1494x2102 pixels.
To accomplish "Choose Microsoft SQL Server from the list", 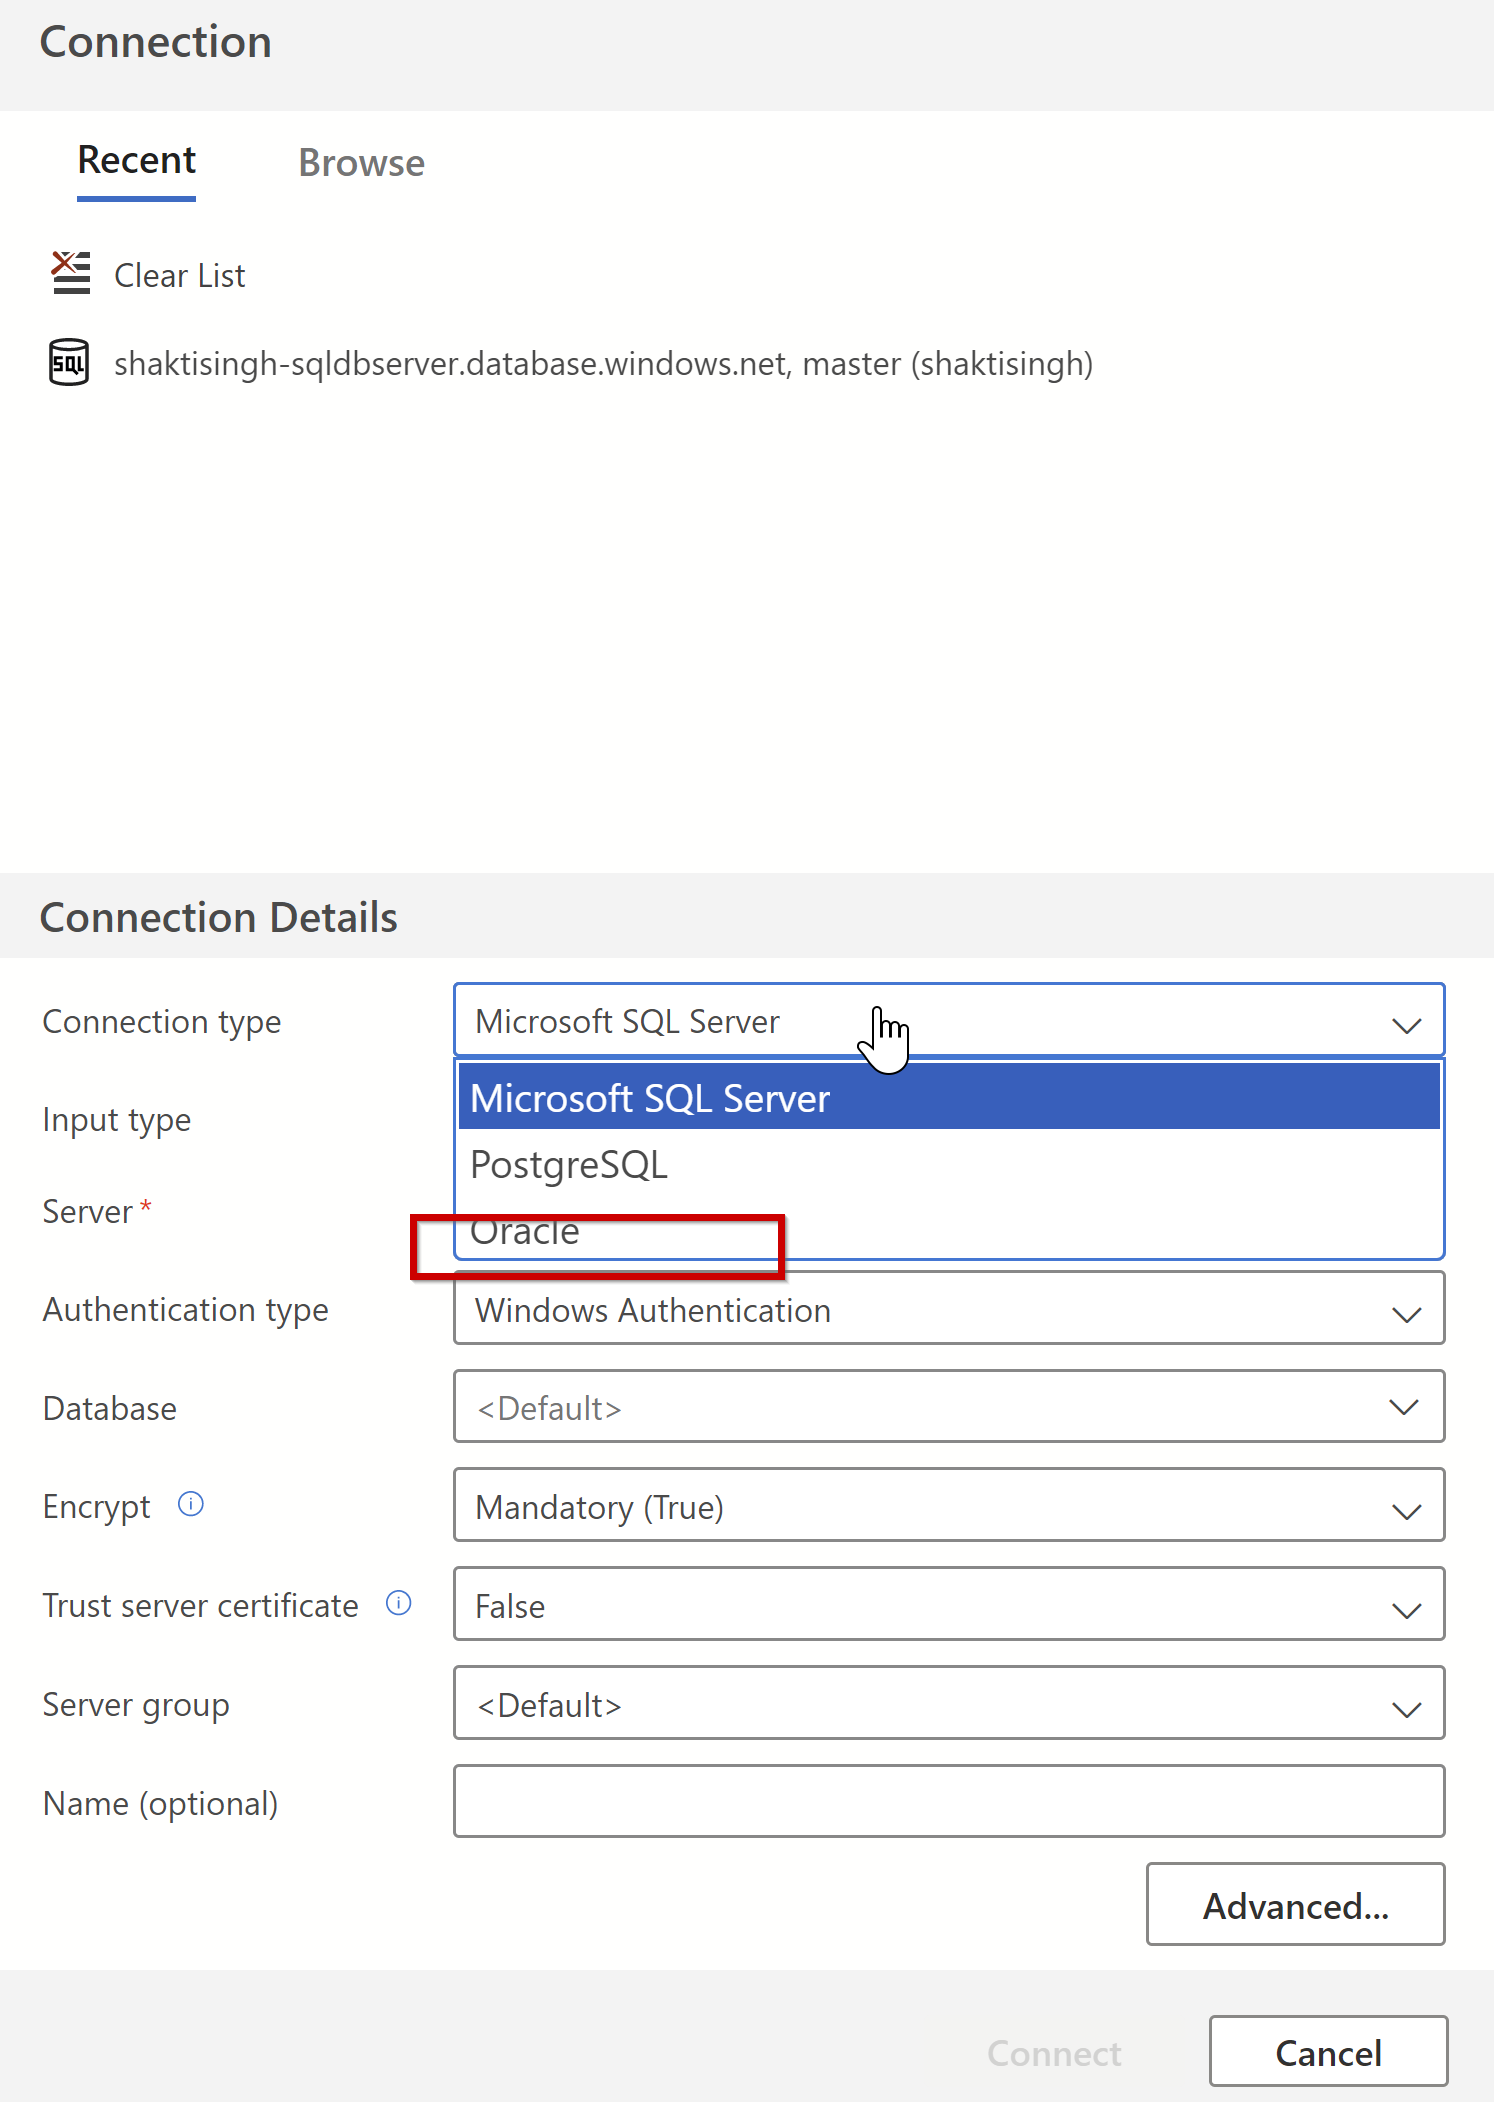I will (949, 1097).
